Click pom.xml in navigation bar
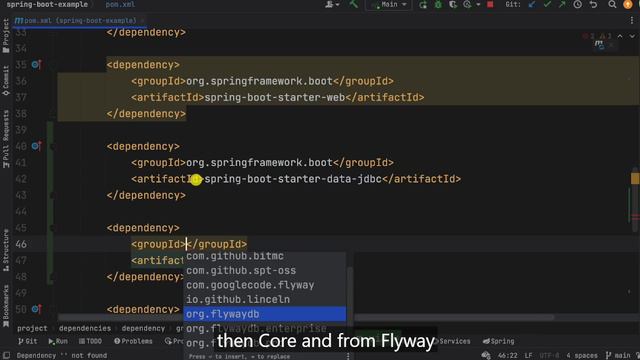Screen dimensions: 640x360 (x=120, y=4)
